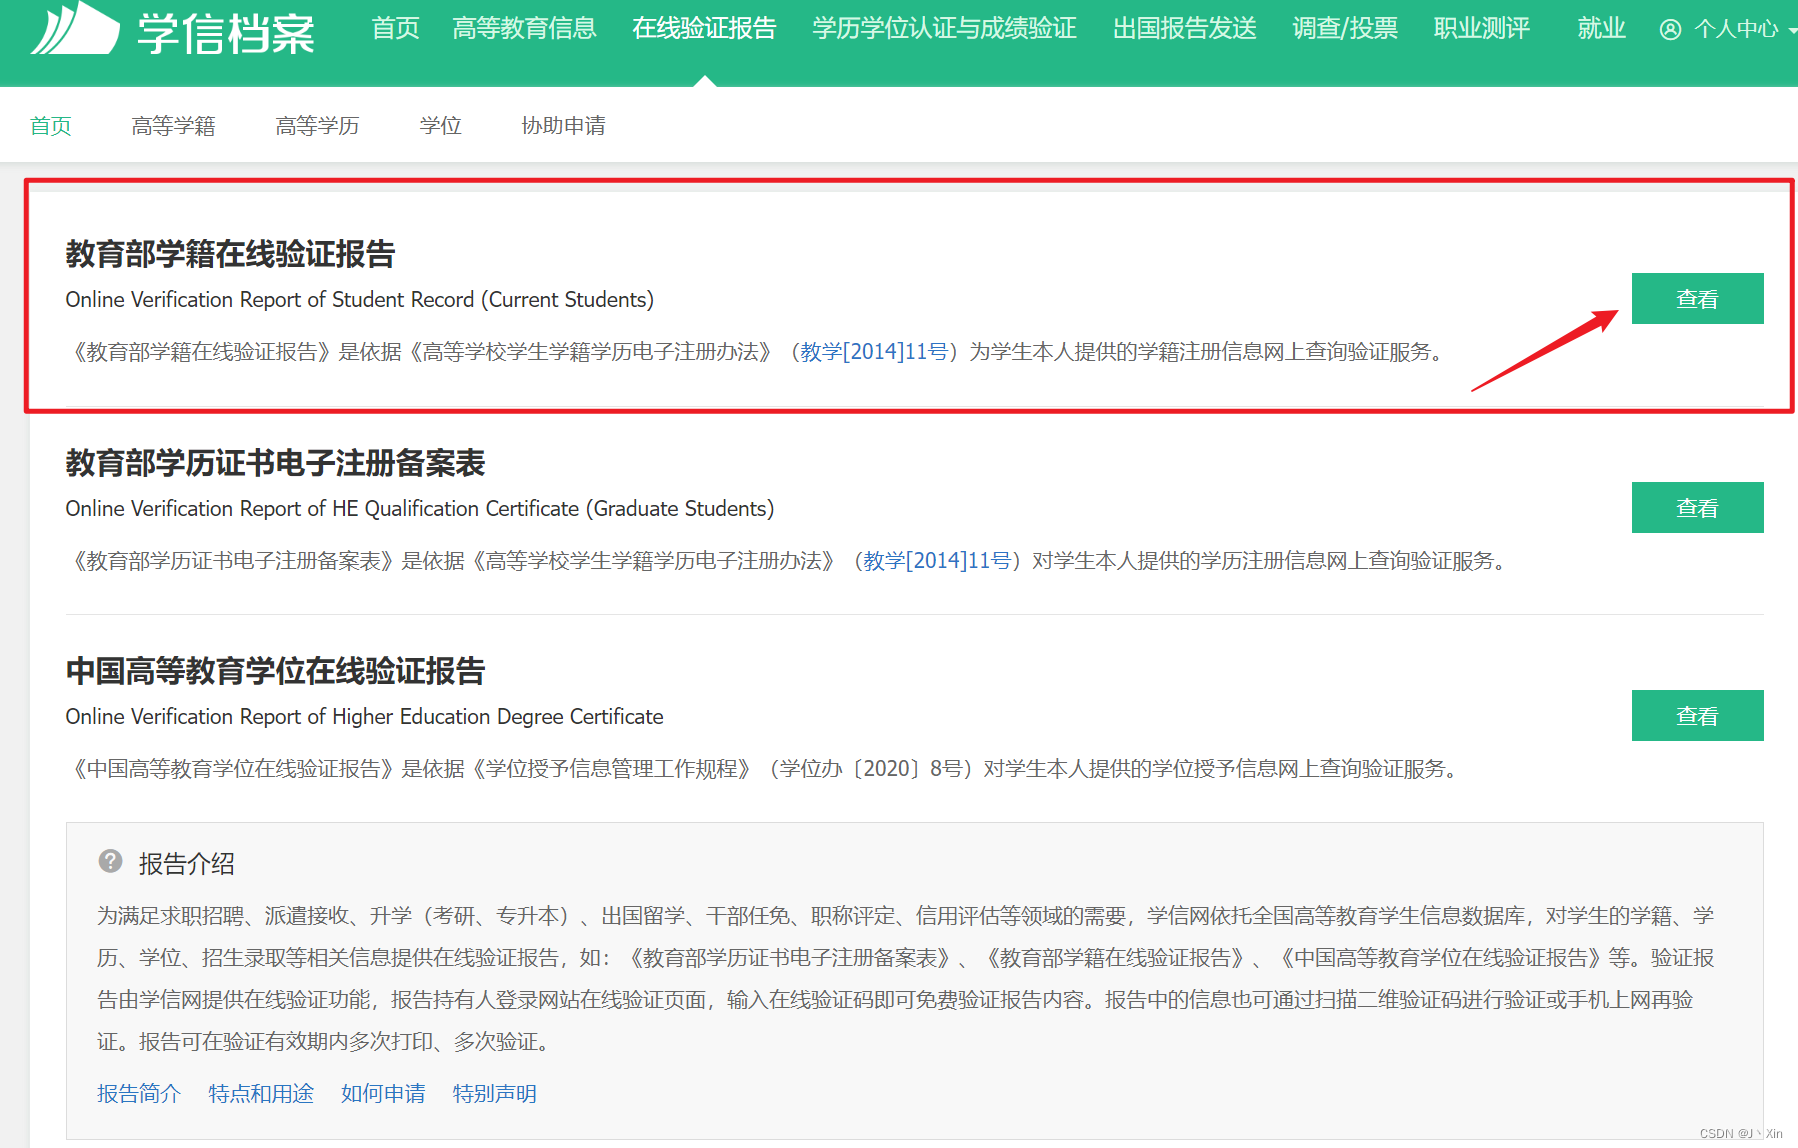1798x1148 pixels.
Task: Open 调查/投票 in the top menu
Action: (1345, 28)
